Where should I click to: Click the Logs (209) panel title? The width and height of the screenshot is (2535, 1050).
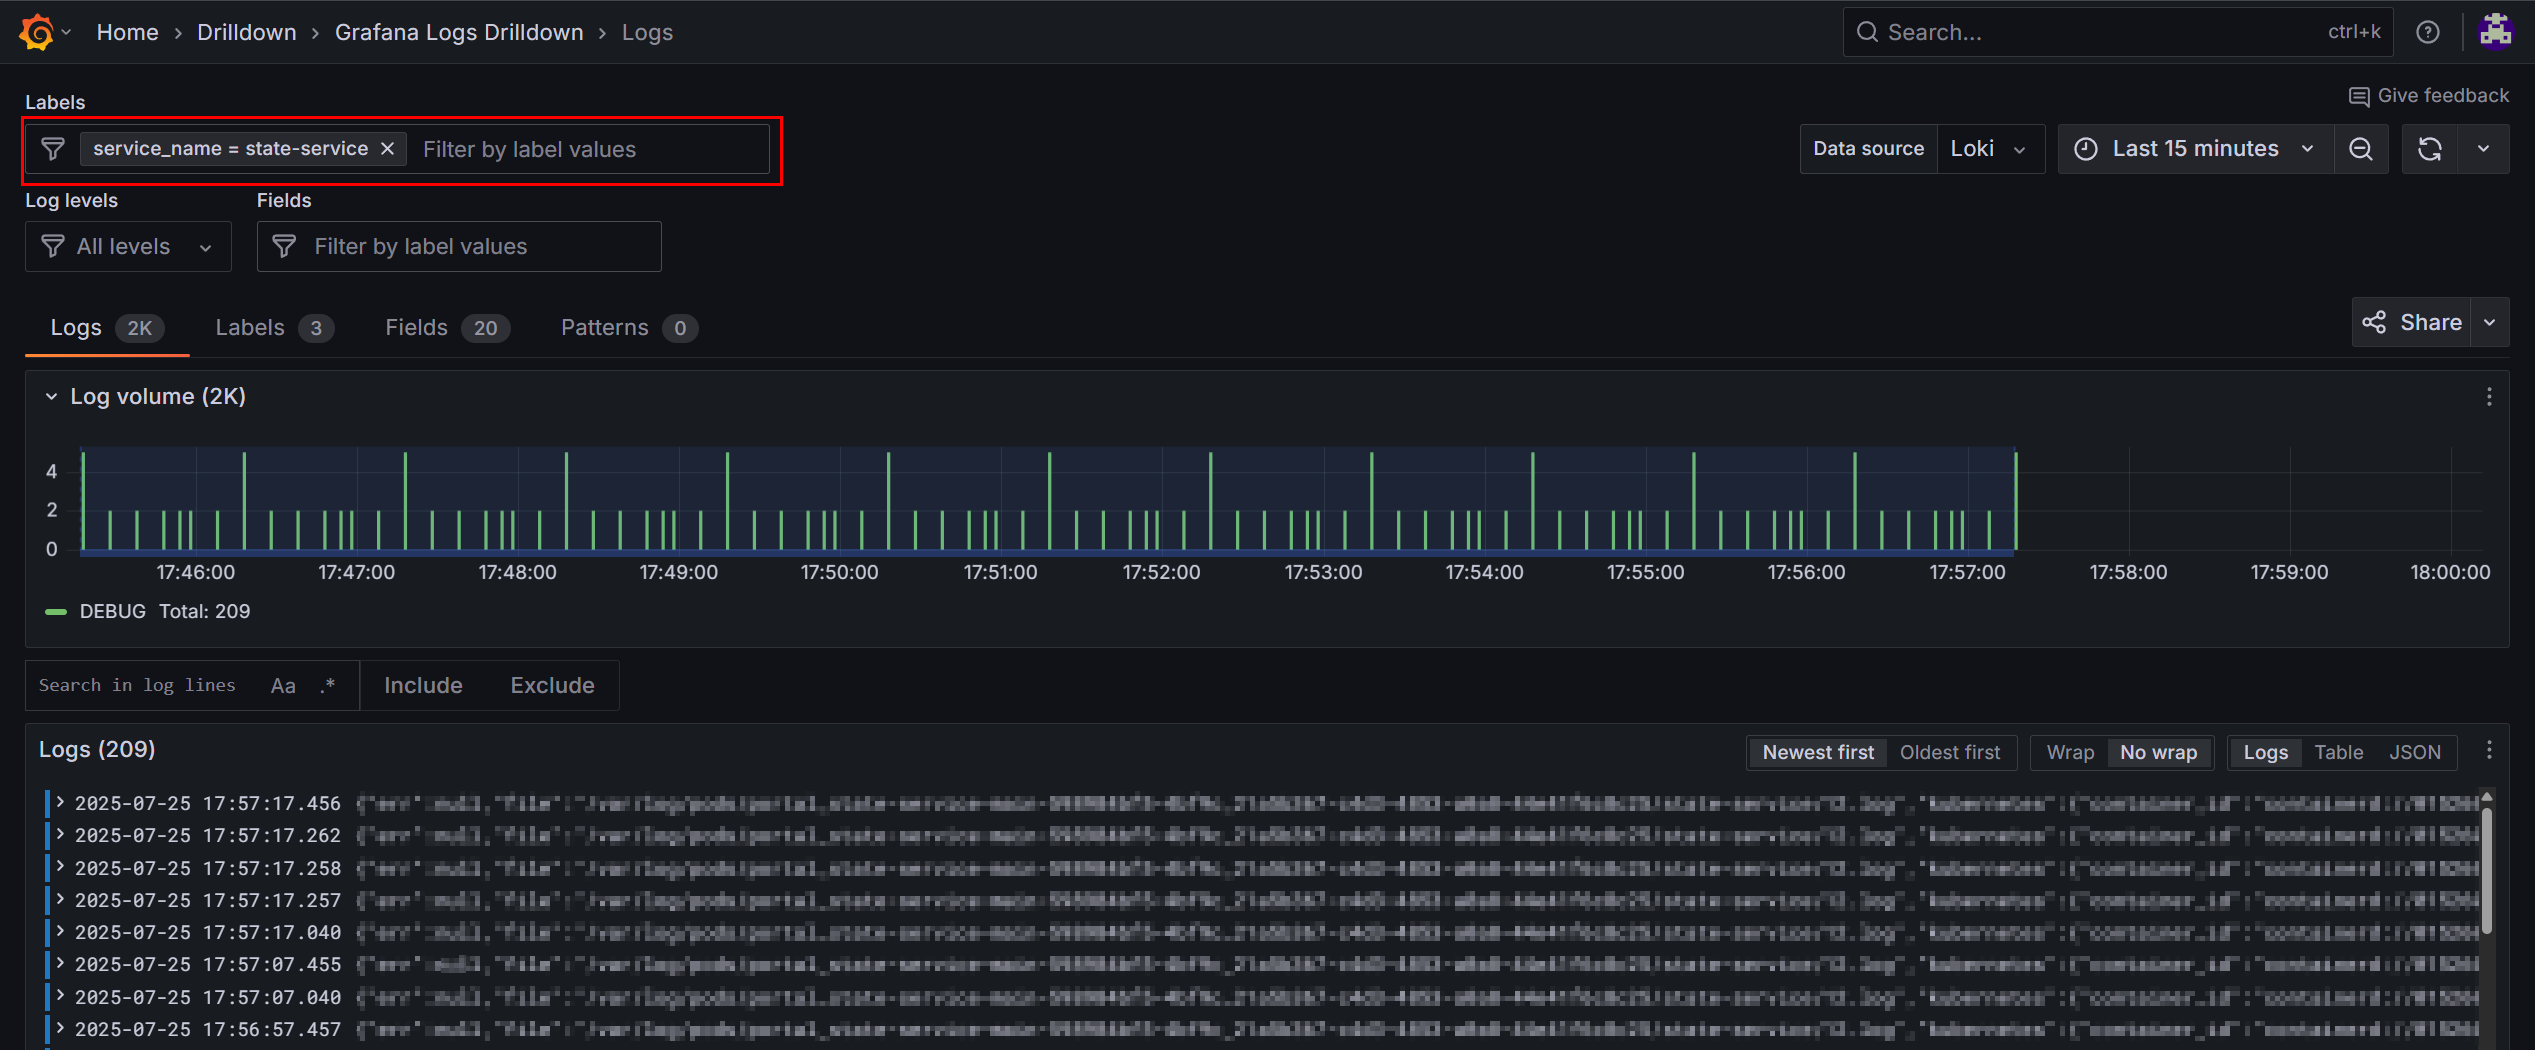97,750
